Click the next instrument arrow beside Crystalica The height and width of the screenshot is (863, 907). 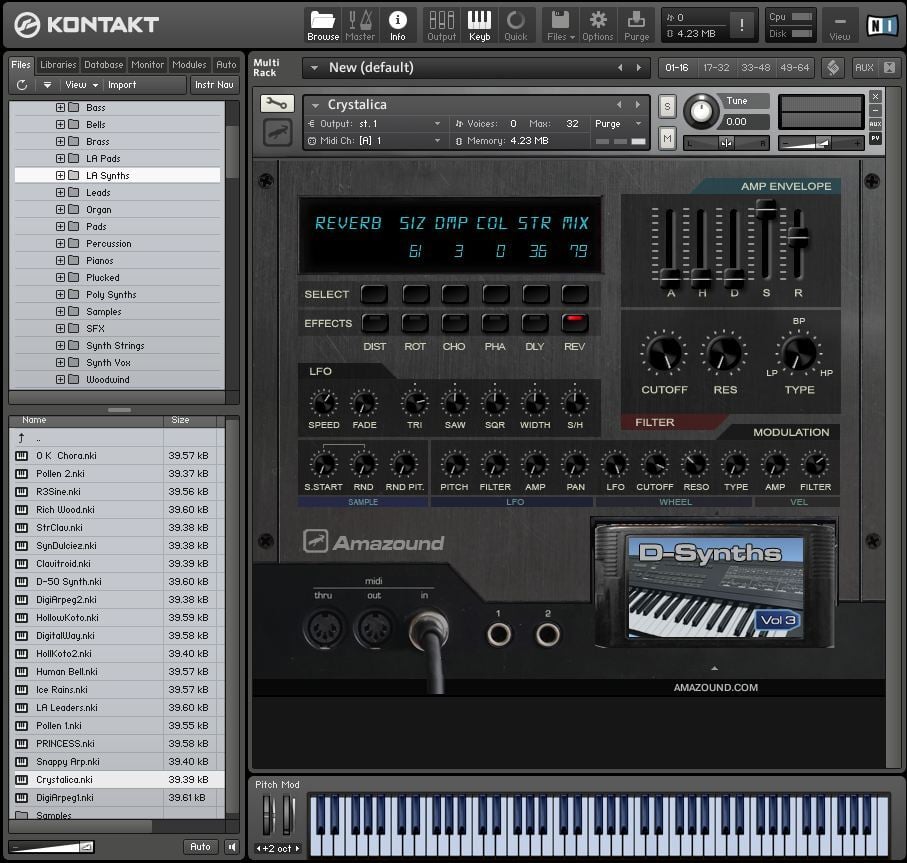click(x=638, y=105)
